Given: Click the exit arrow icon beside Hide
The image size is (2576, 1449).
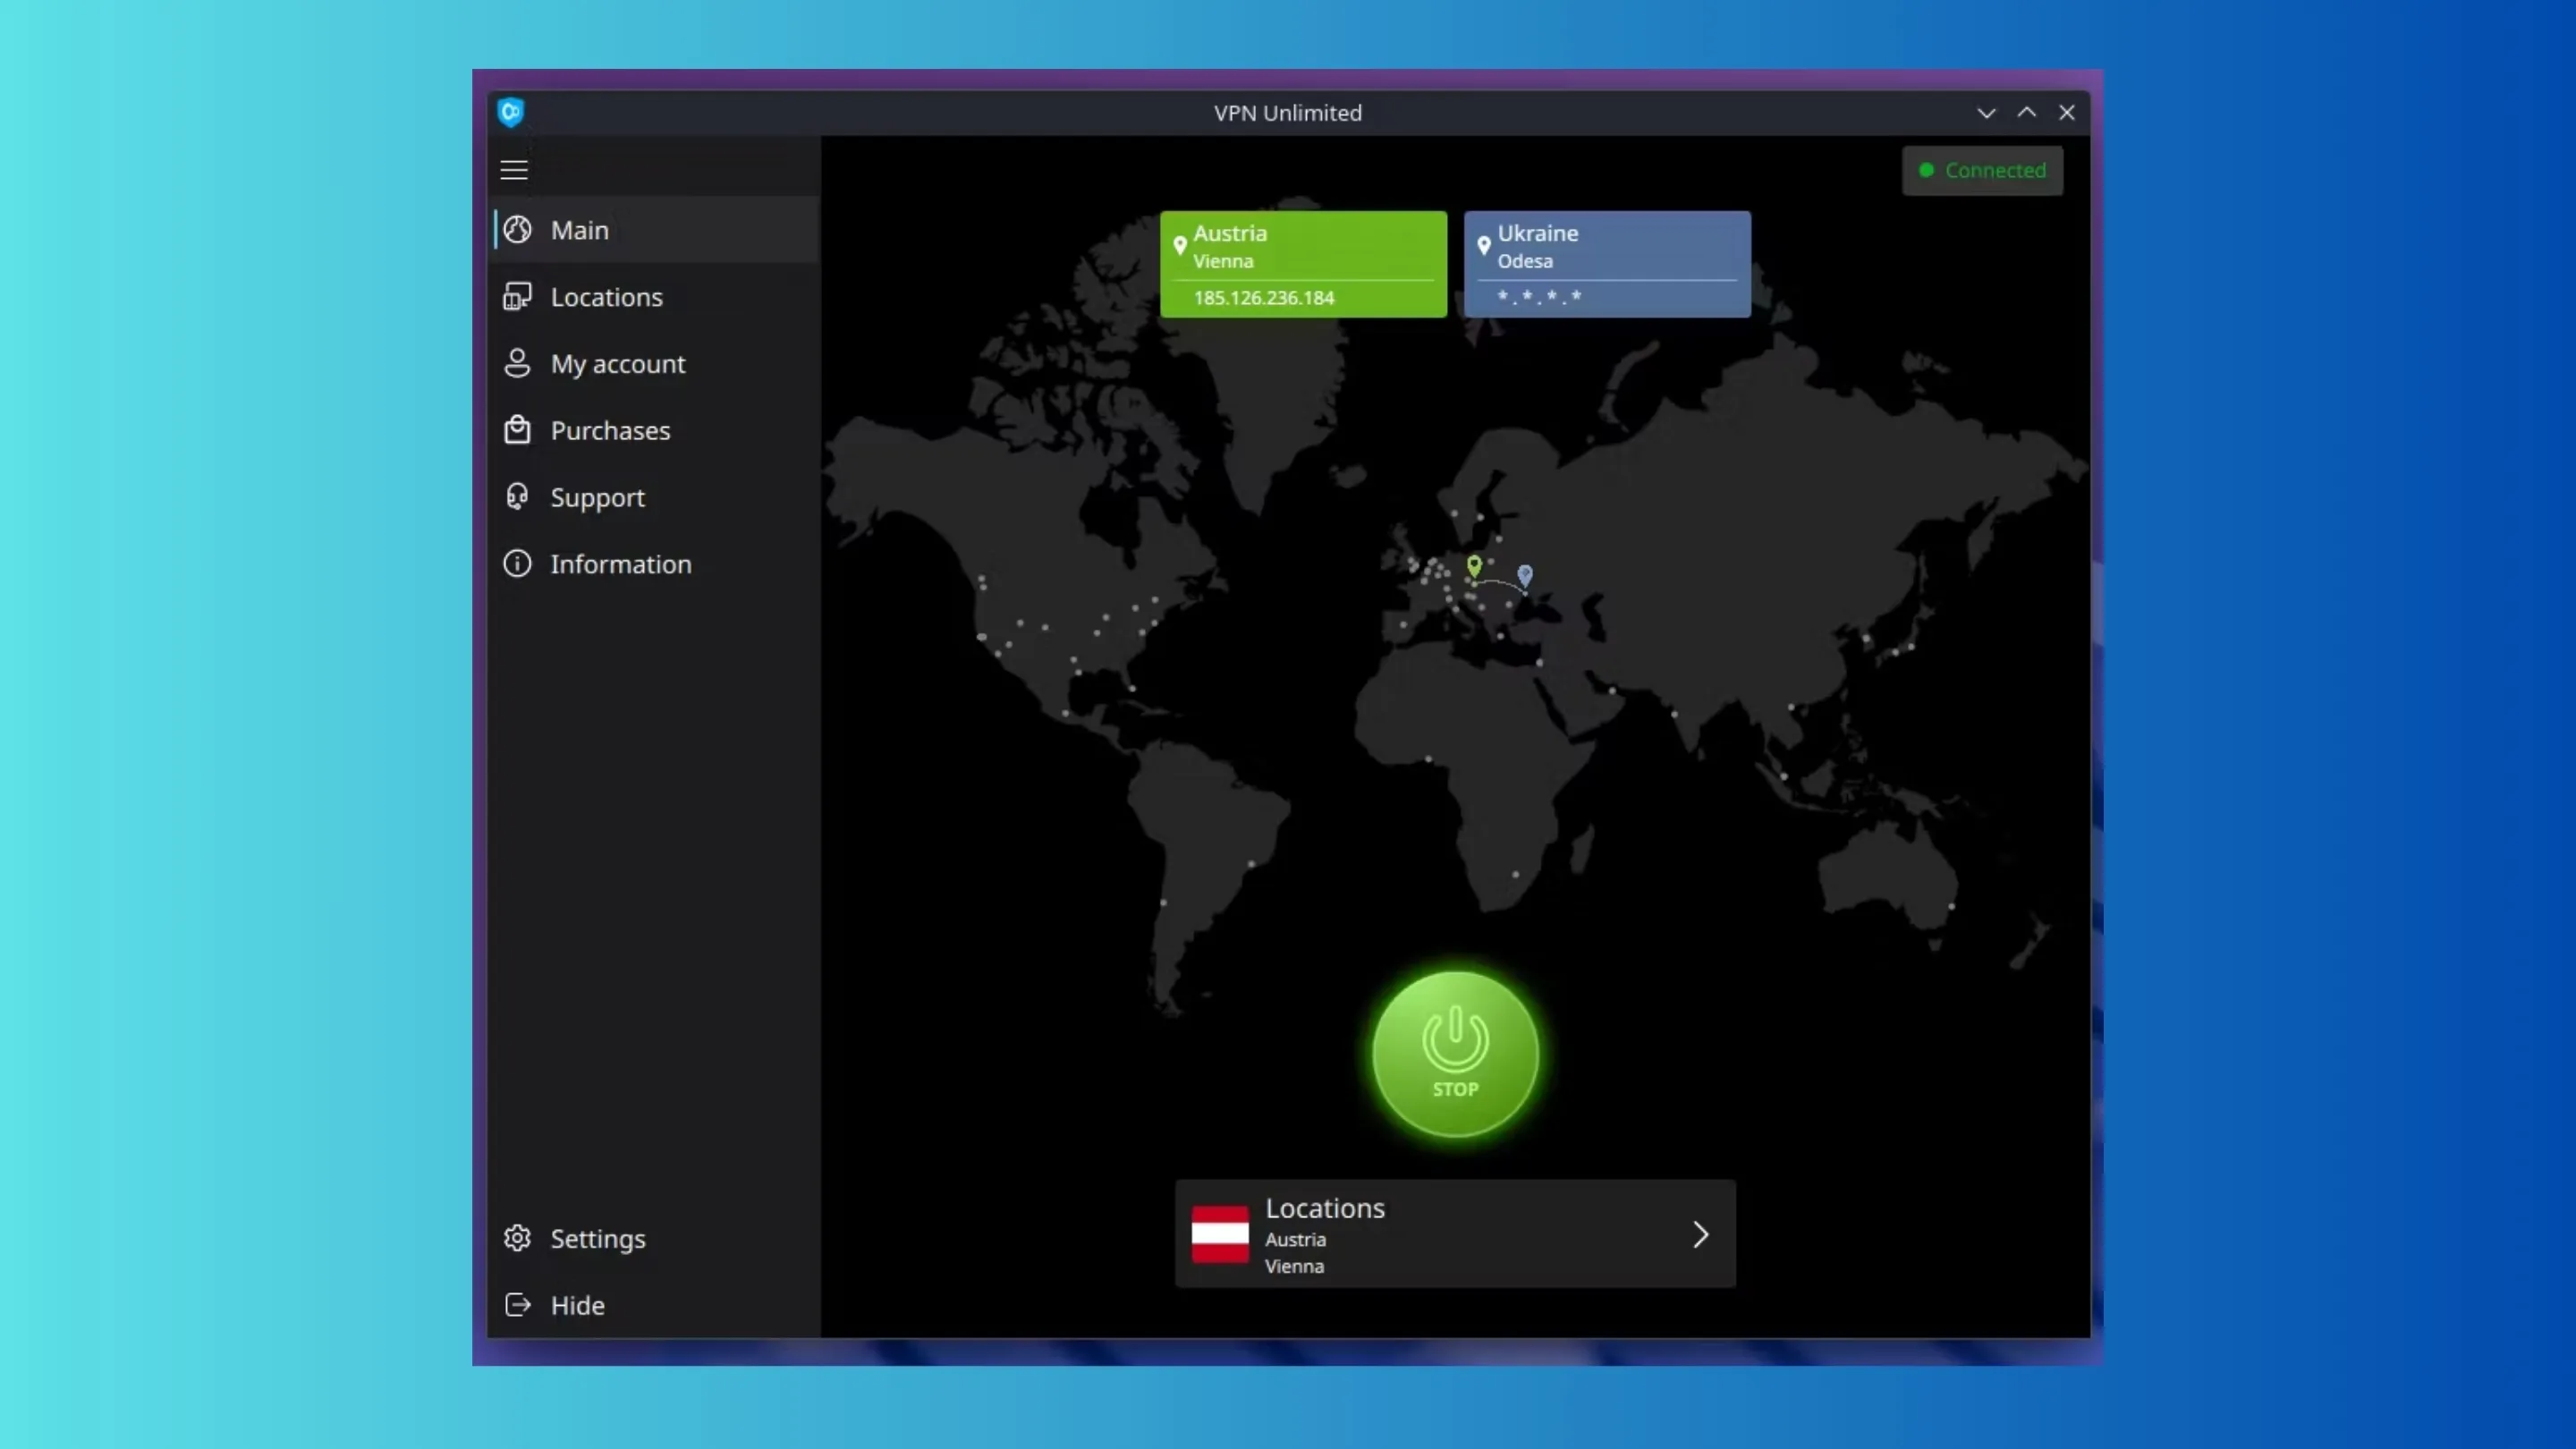Looking at the screenshot, I should (517, 1305).
